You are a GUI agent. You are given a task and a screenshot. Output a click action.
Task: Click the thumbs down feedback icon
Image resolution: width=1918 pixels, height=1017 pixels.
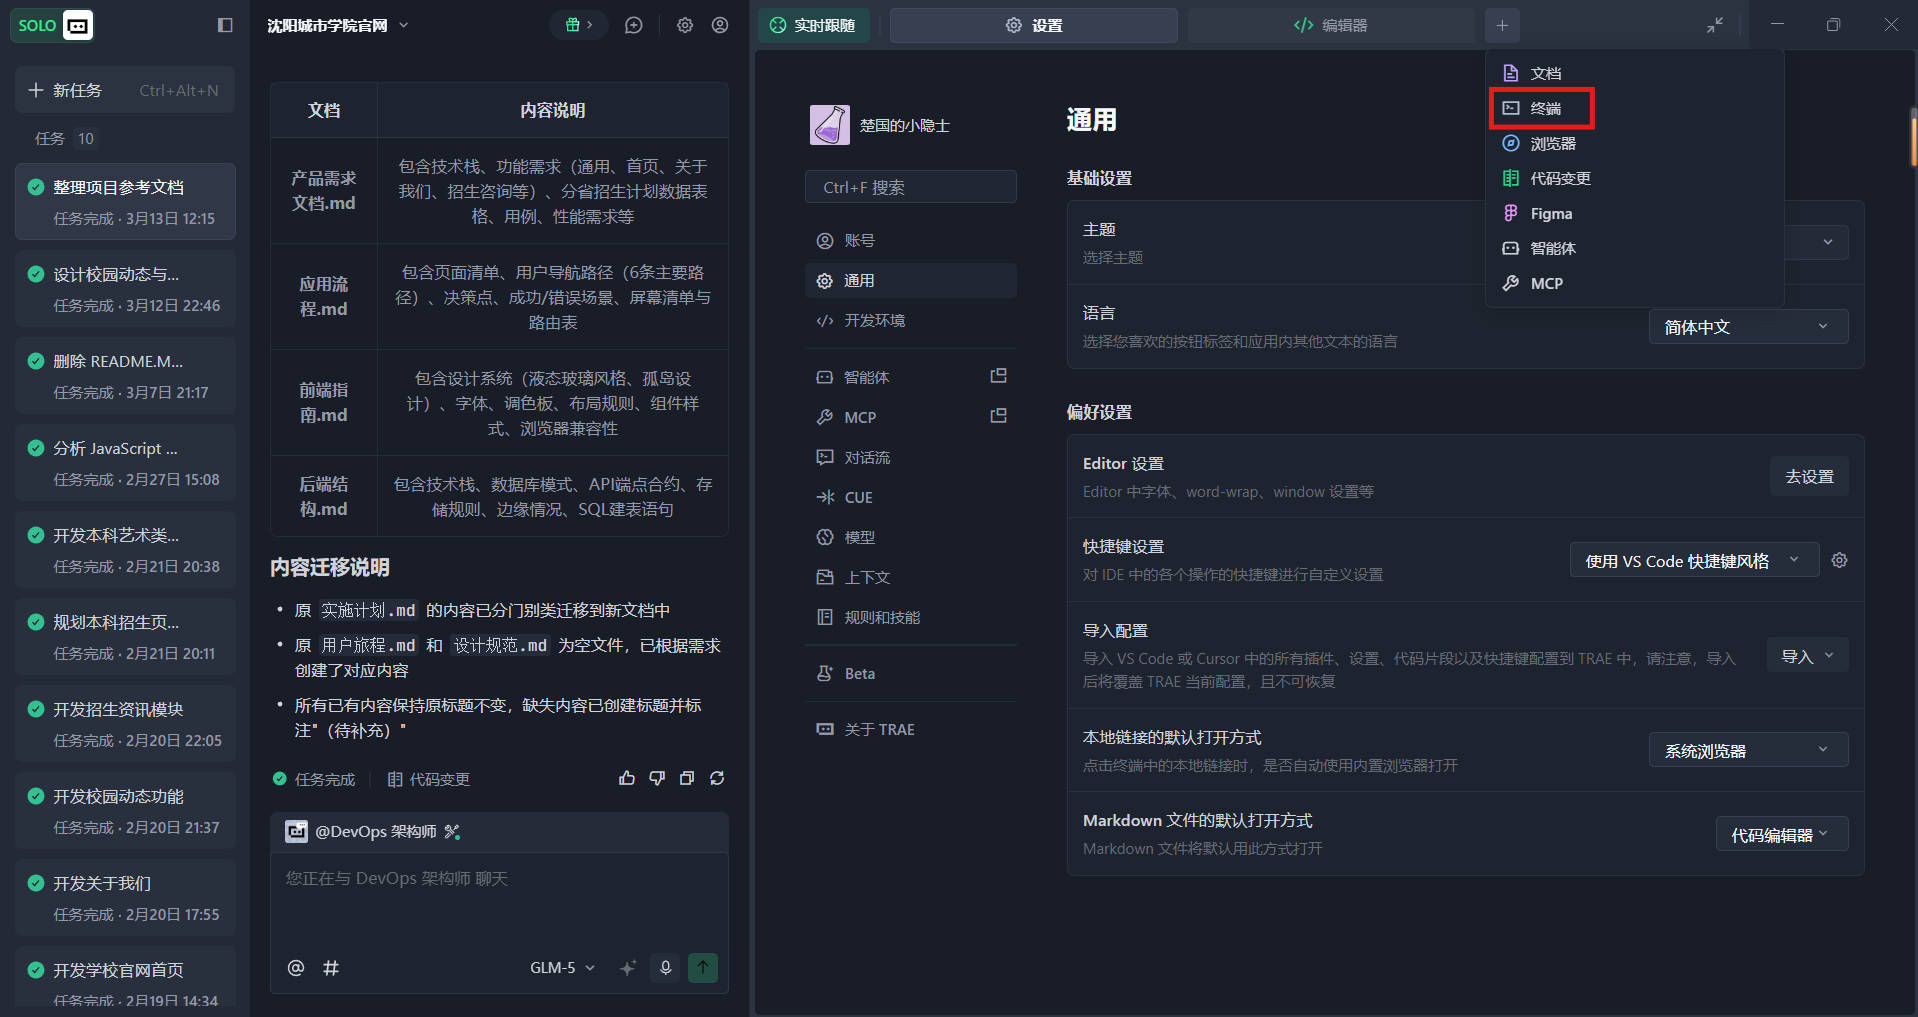click(657, 778)
